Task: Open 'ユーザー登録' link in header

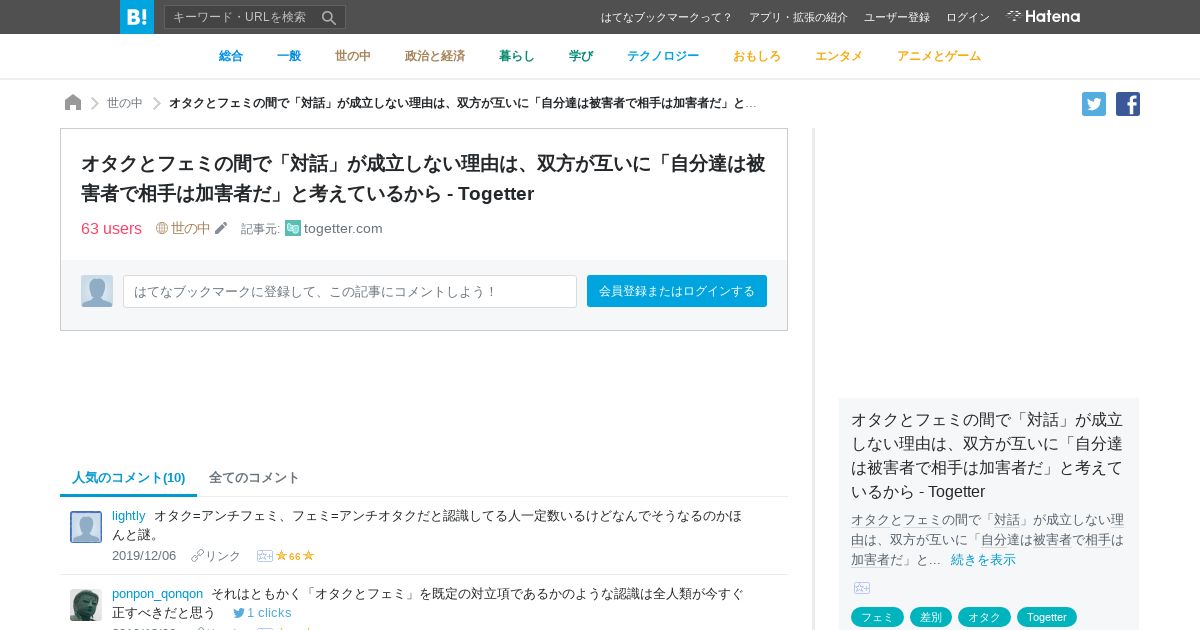Action: pos(897,17)
